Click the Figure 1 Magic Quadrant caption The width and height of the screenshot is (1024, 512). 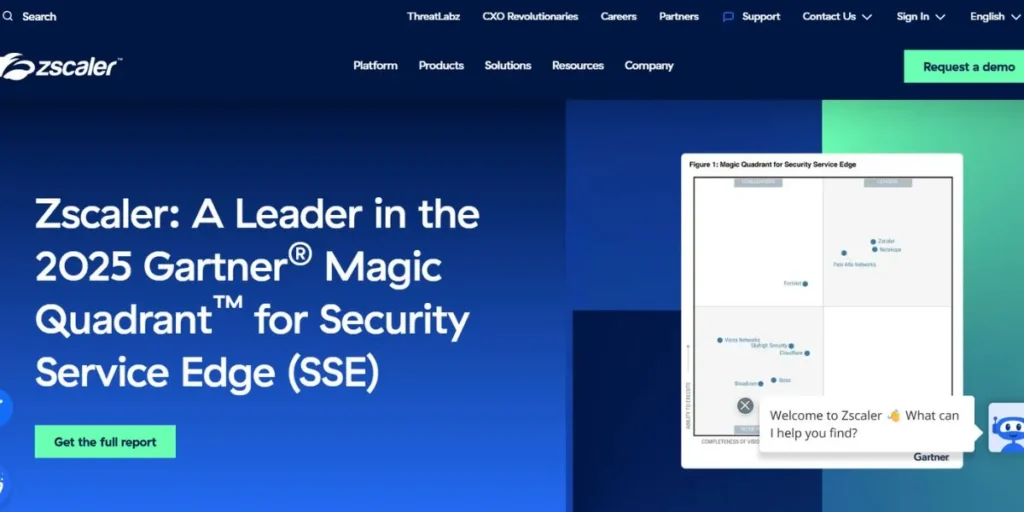click(773, 165)
